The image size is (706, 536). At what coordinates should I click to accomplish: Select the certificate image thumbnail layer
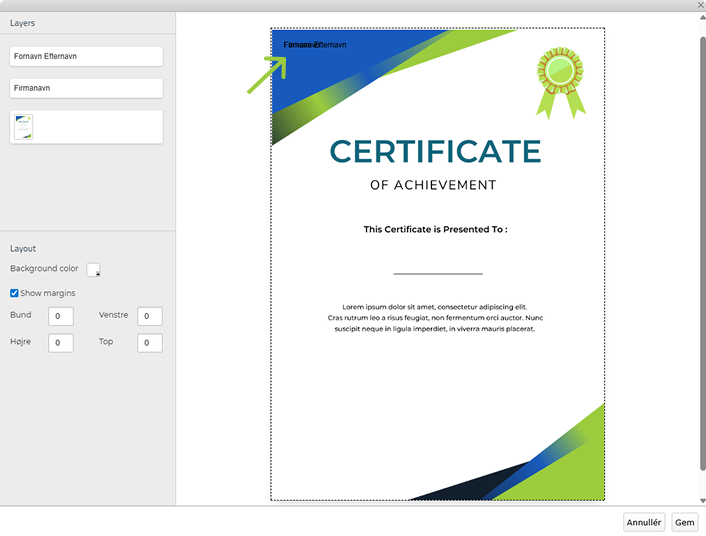pos(86,127)
